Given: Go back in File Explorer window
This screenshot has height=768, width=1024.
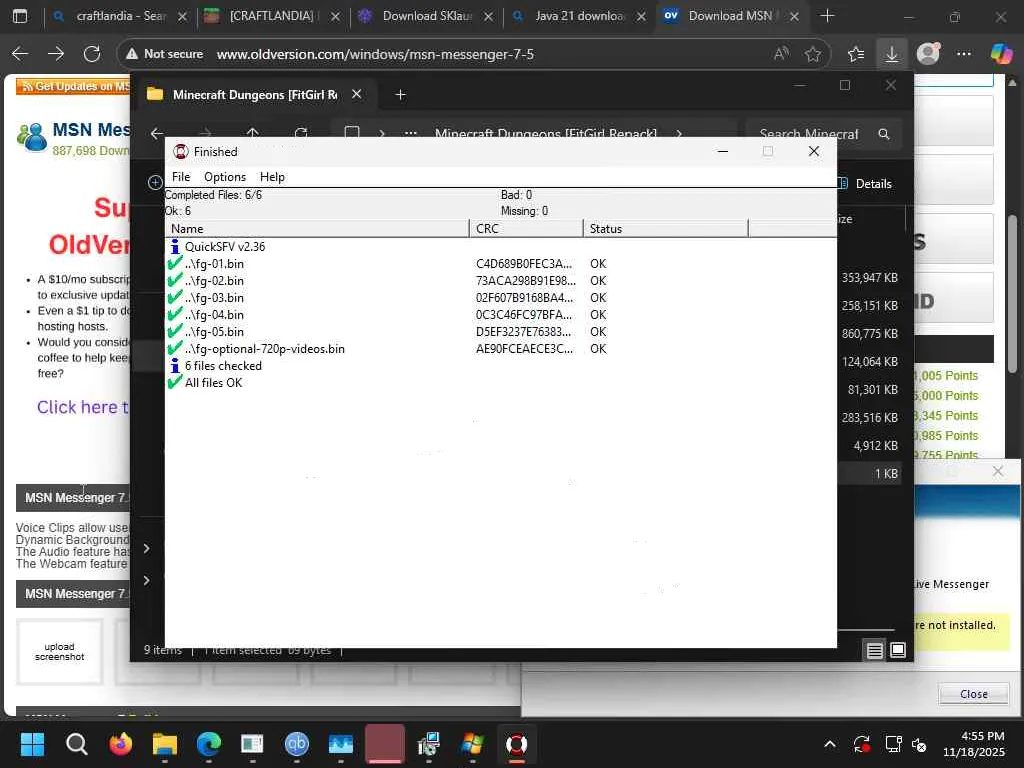Looking at the screenshot, I should point(157,134).
